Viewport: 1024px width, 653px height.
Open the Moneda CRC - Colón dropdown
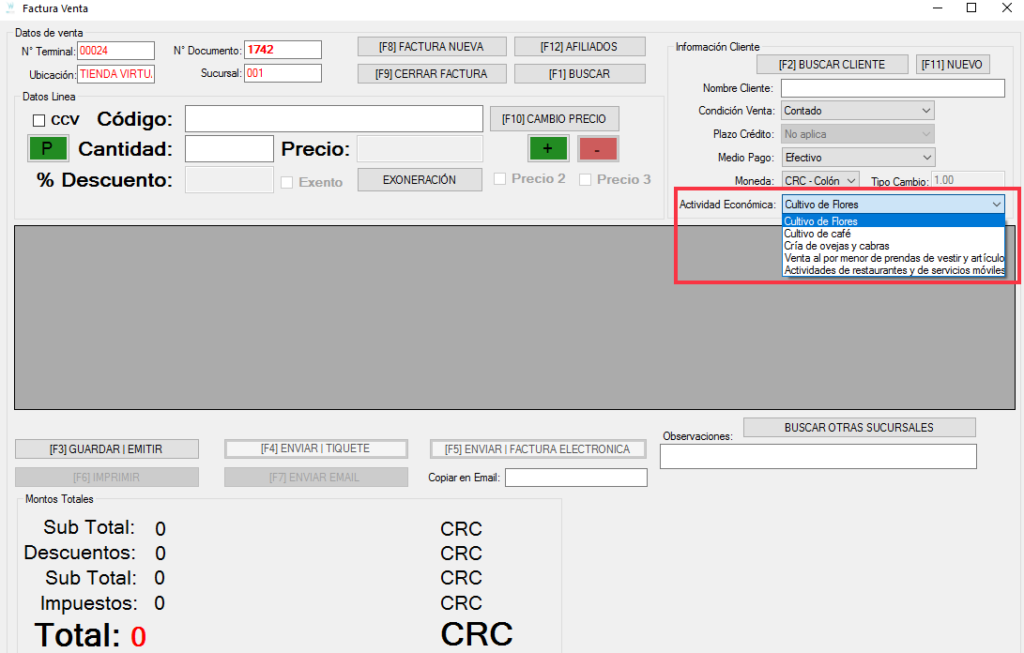point(819,180)
